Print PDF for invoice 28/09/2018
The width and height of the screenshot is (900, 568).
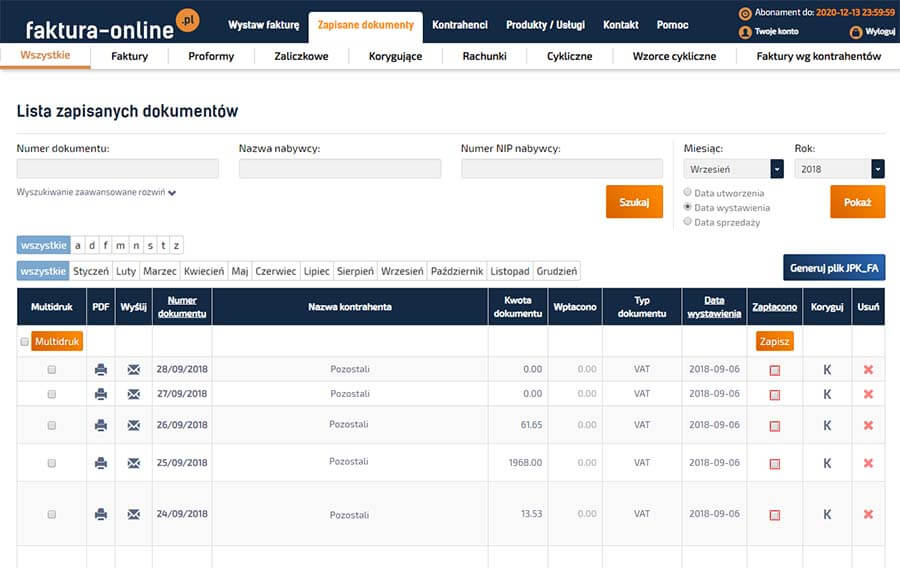[101, 369]
